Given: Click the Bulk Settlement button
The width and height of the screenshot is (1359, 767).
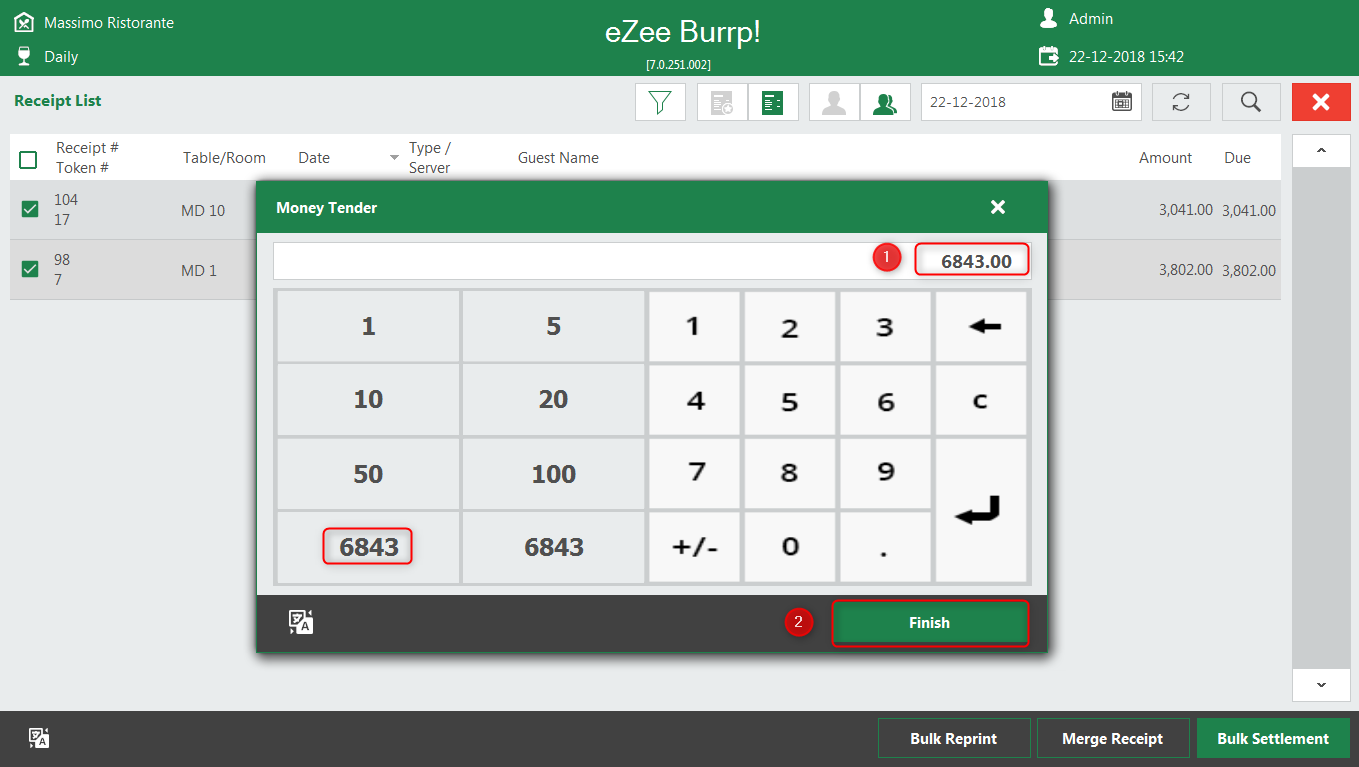Looking at the screenshot, I should [x=1273, y=739].
